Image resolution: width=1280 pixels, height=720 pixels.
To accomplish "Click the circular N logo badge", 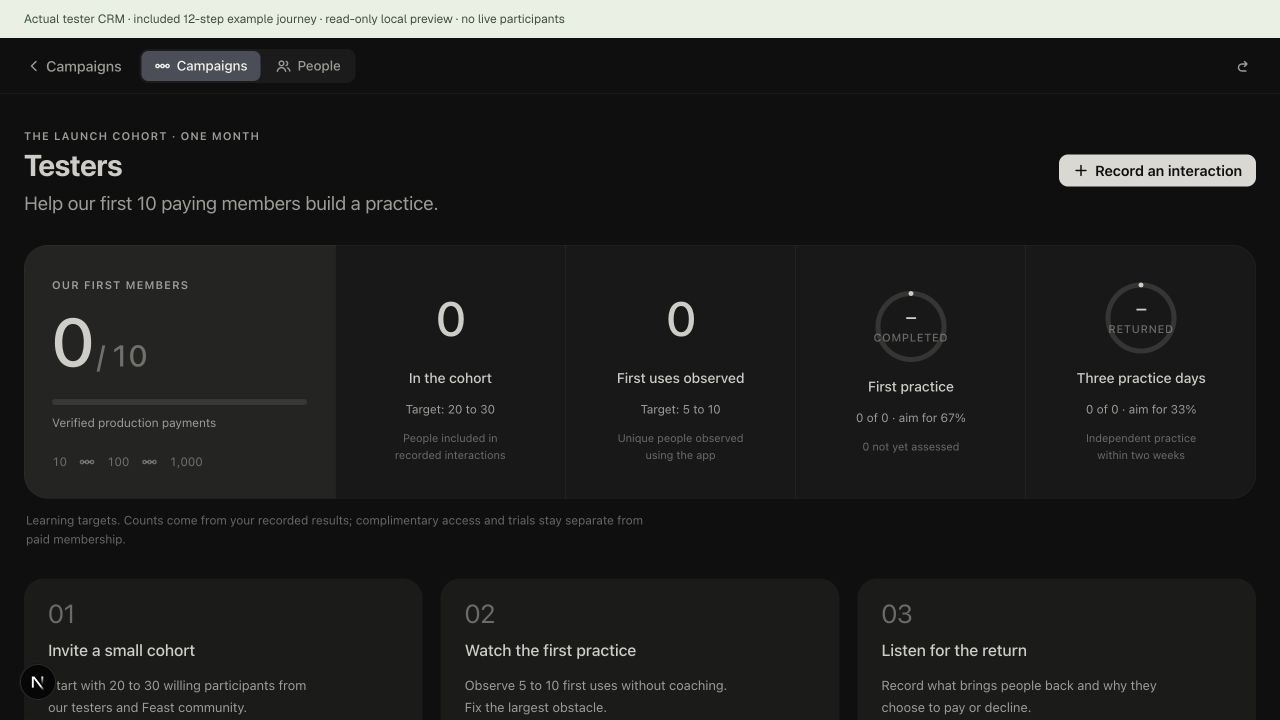I will [x=38, y=682].
